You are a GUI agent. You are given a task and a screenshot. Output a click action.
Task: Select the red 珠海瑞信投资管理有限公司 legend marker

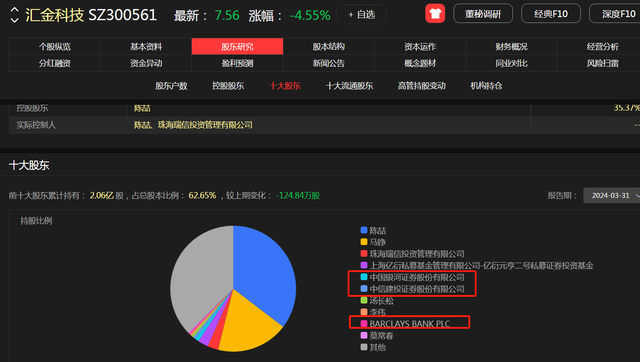364,253
